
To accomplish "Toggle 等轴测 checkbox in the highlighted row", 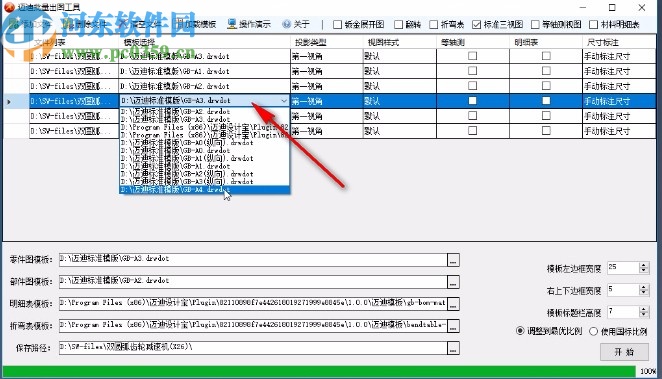I will click(x=472, y=100).
